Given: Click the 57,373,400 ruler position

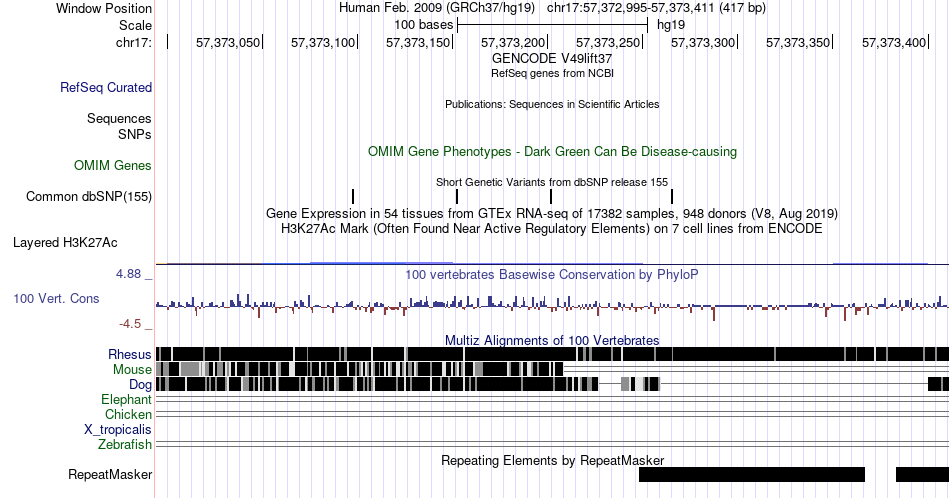Looking at the screenshot, I should [894, 42].
